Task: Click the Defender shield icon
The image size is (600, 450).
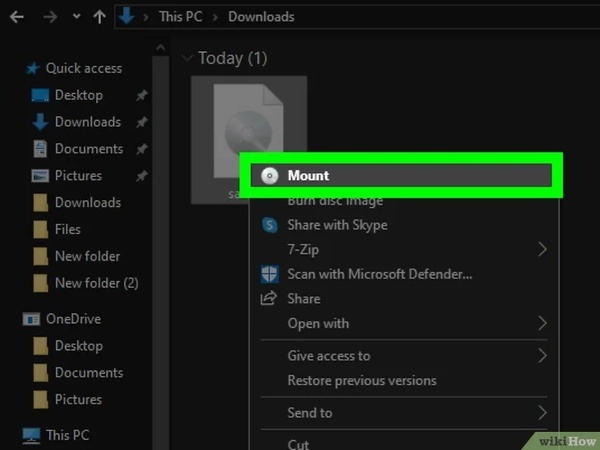Action: (x=269, y=274)
